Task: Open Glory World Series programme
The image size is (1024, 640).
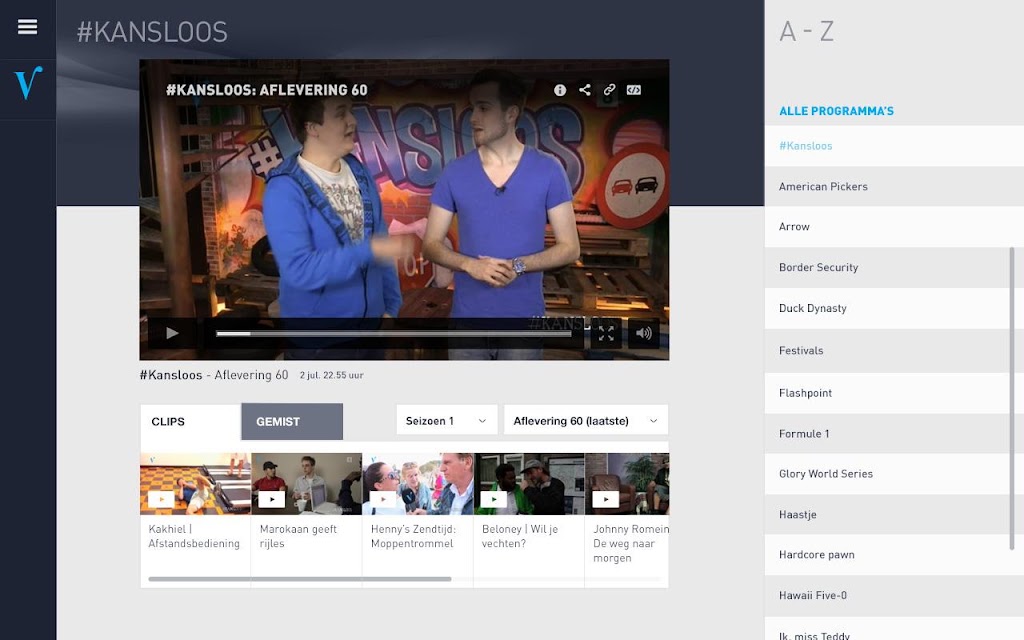Action: 894,474
